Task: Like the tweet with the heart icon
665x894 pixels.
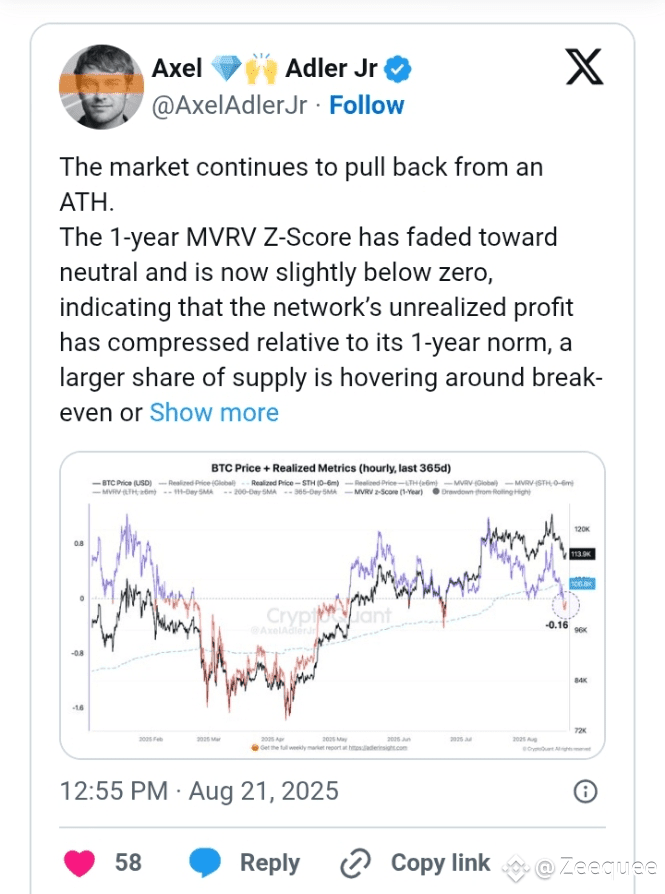Action: tap(79, 862)
